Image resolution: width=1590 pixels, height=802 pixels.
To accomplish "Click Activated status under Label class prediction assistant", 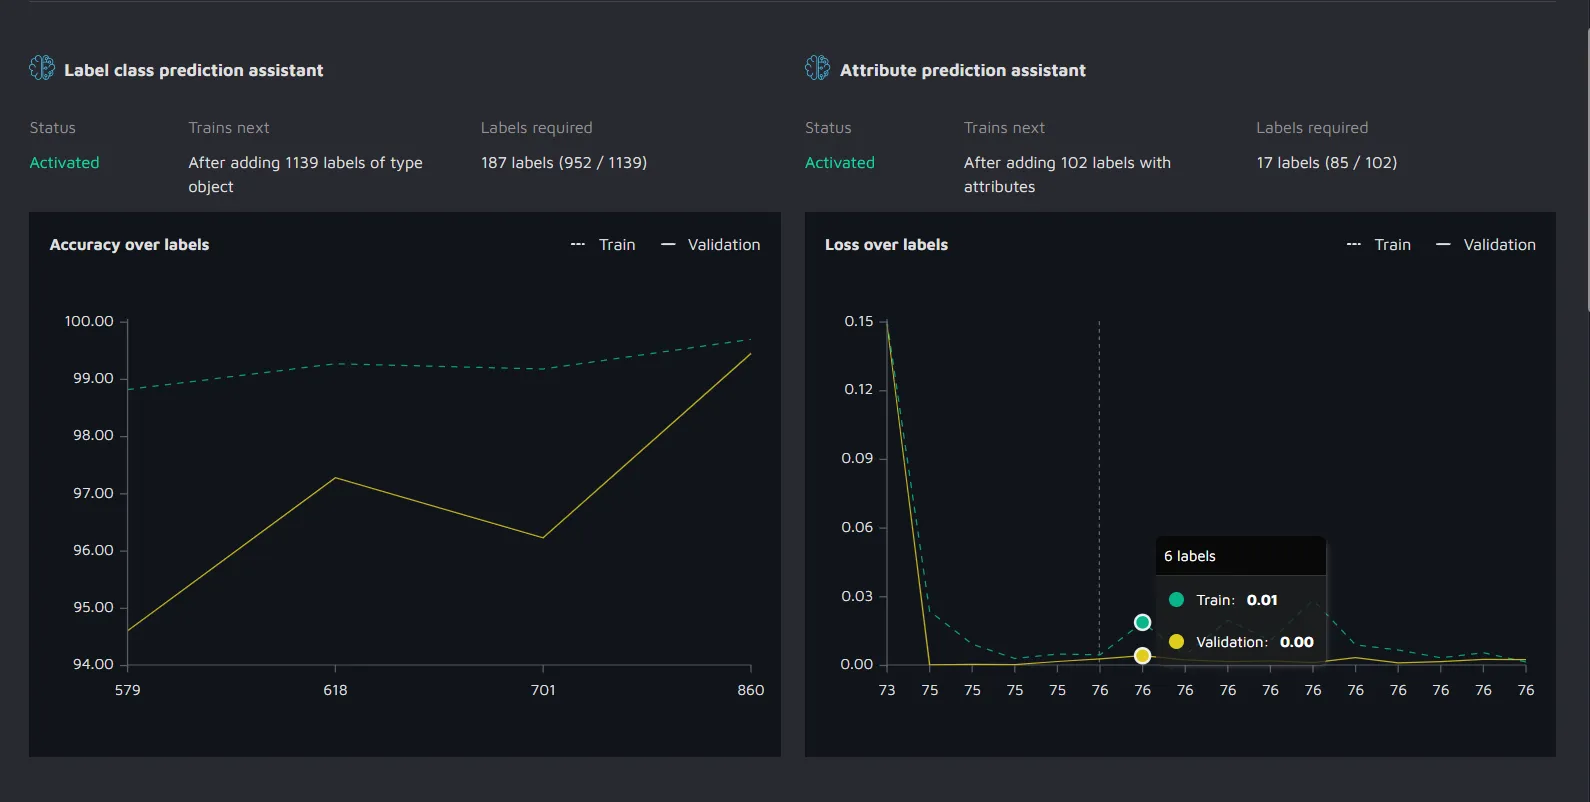I will 65,163.
